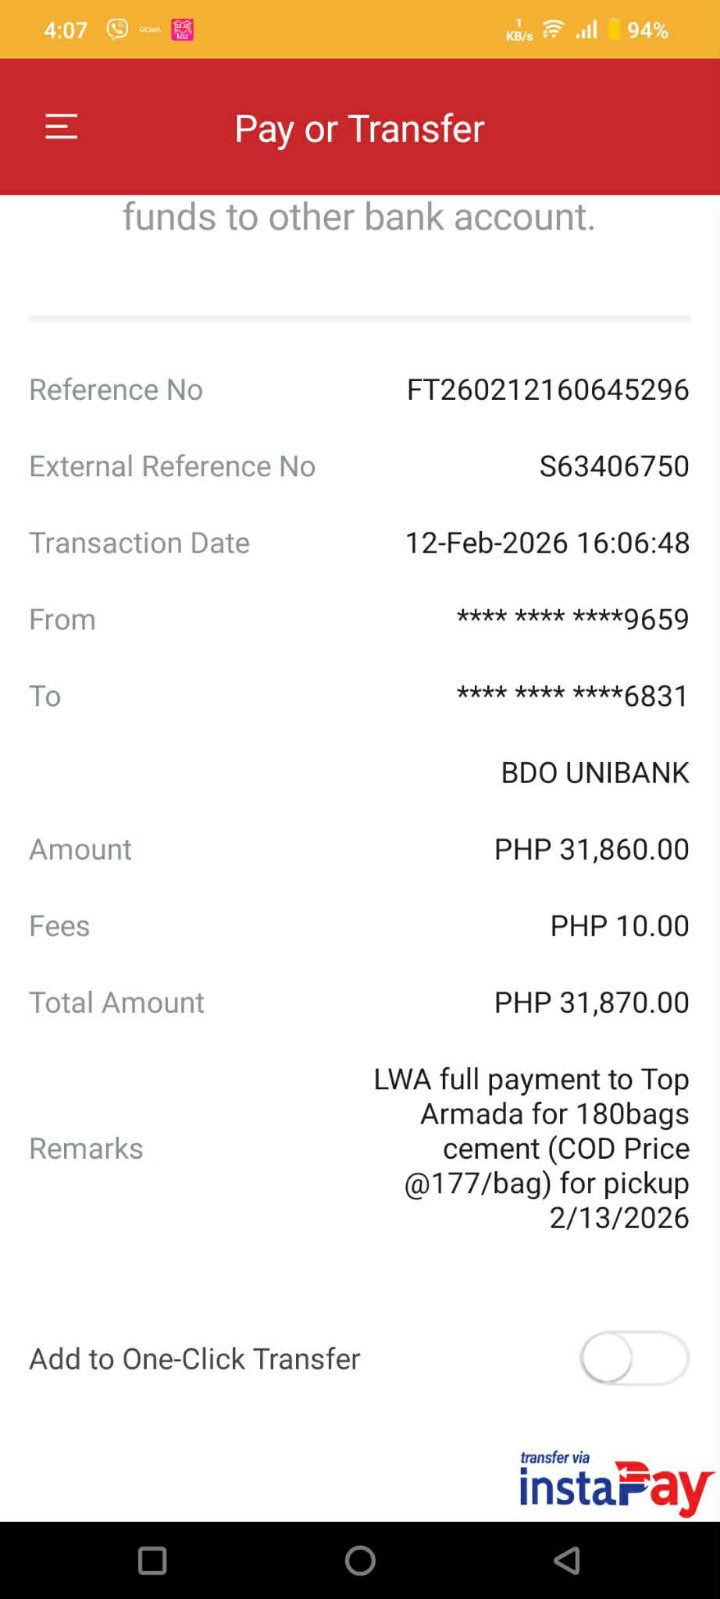Tap the external reference number S63406750
The height and width of the screenshot is (1599, 720).
(x=613, y=466)
